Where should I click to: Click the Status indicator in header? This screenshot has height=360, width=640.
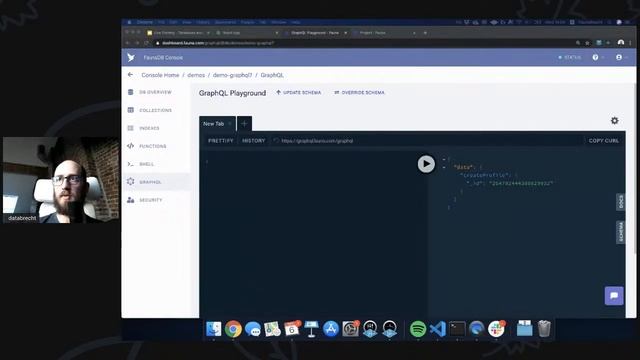[x=570, y=58]
